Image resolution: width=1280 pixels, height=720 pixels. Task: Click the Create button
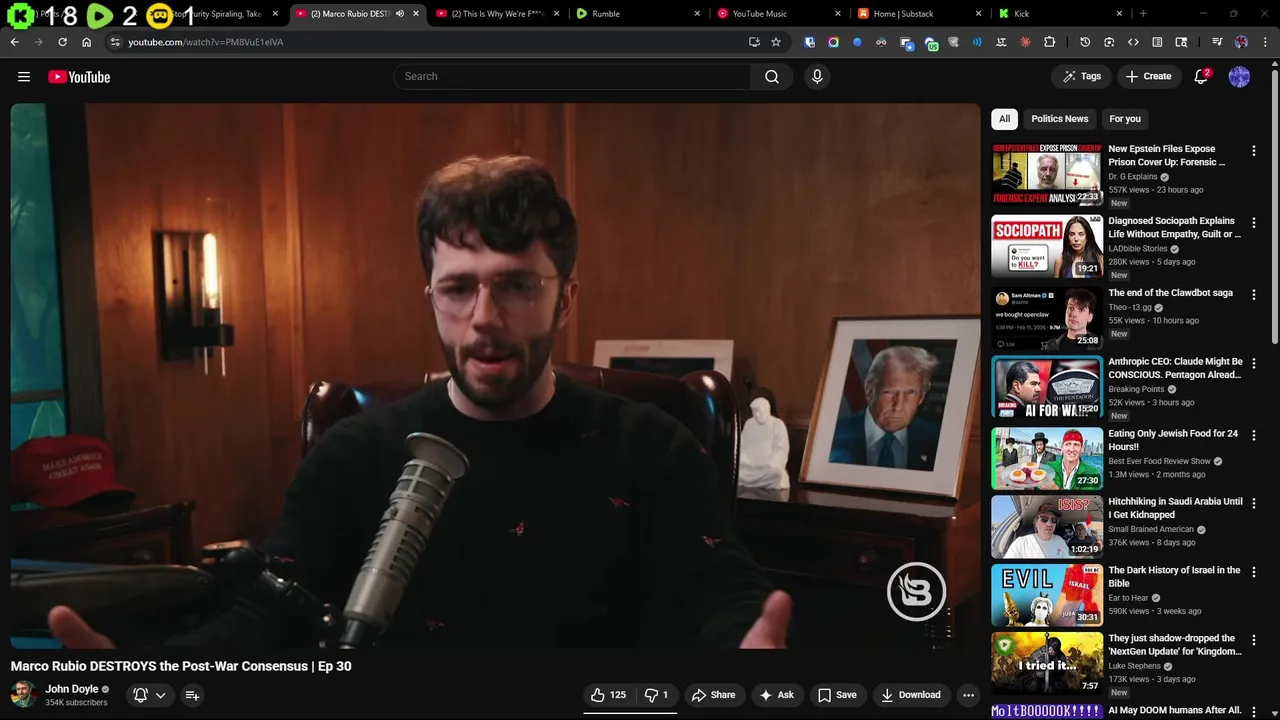point(1148,77)
